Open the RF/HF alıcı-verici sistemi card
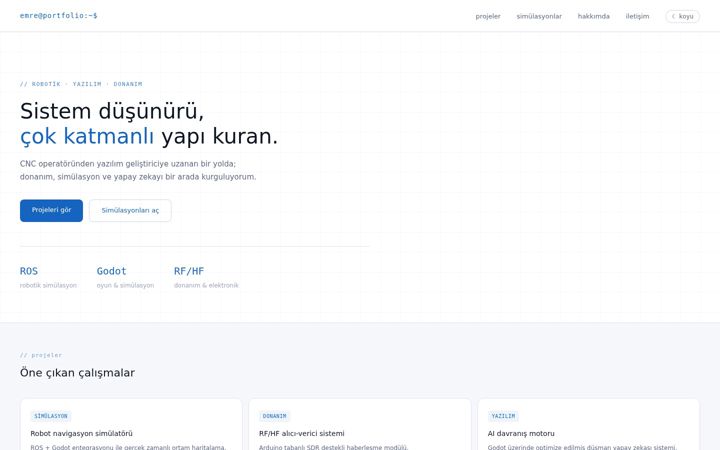The height and width of the screenshot is (450, 720). click(360, 425)
